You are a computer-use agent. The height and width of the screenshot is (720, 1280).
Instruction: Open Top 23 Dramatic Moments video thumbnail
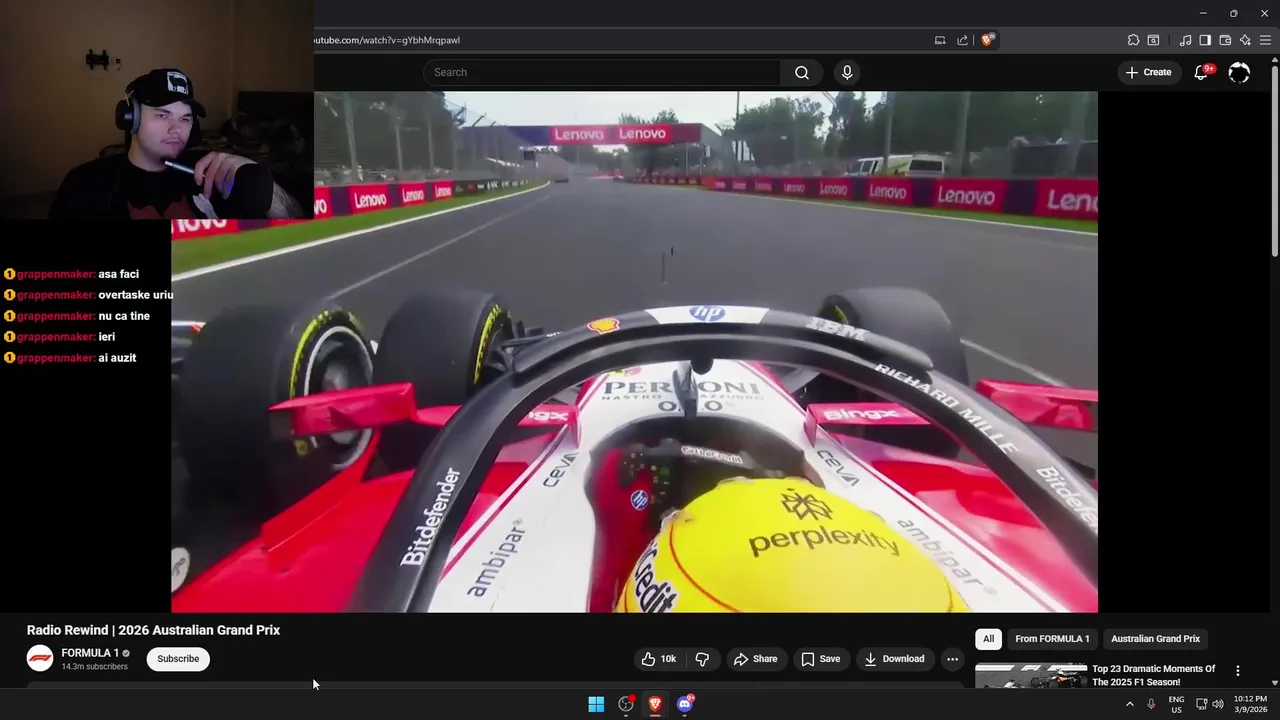(x=1031, y=676)
